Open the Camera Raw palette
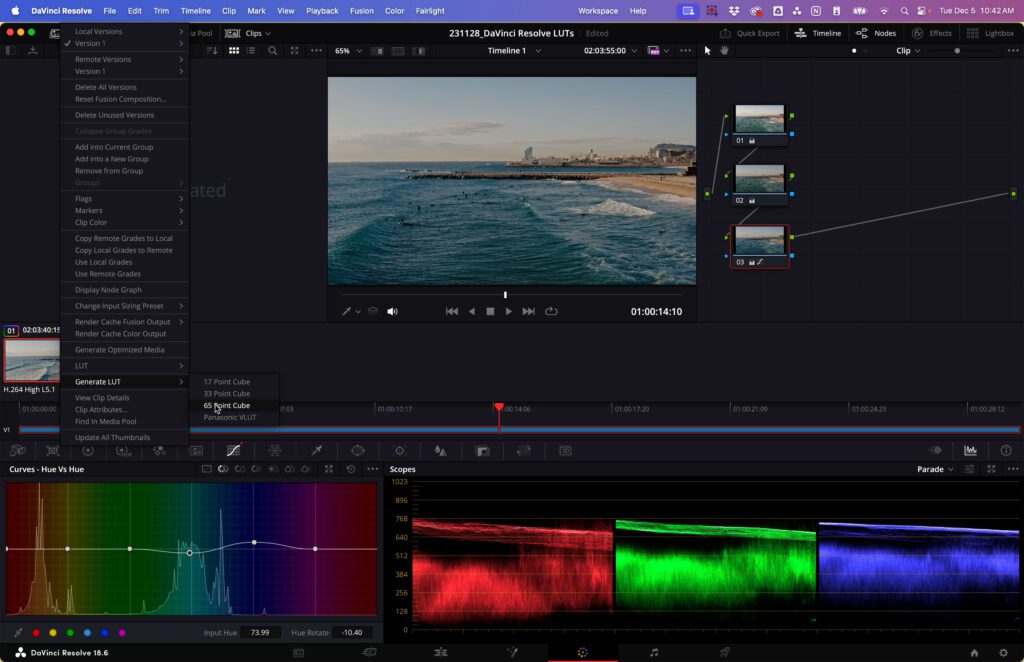The height and width of the screenshot is (662, 1024). pos(18,450)
